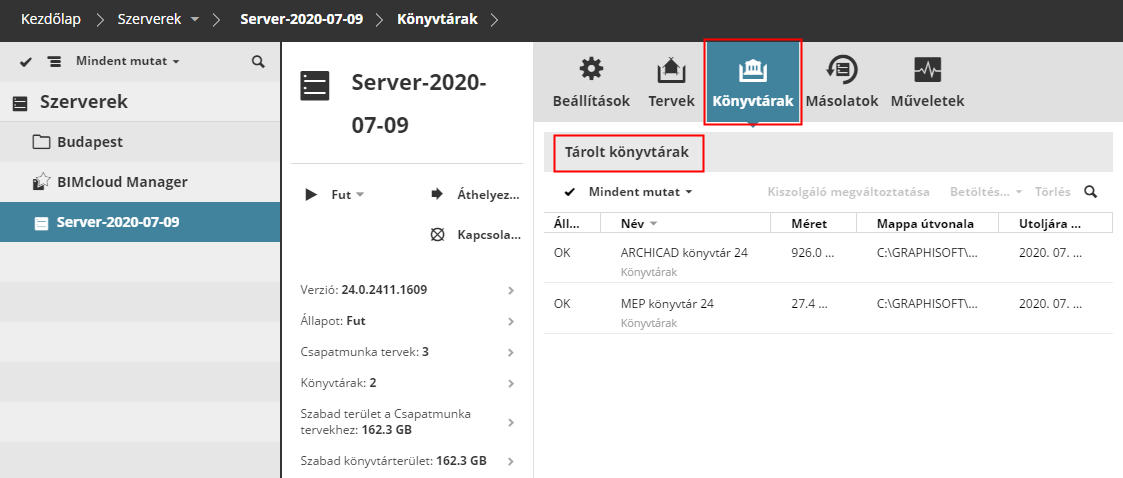Expand the Állapot: Fut row

pyautogui.click(x=406, y=321)
